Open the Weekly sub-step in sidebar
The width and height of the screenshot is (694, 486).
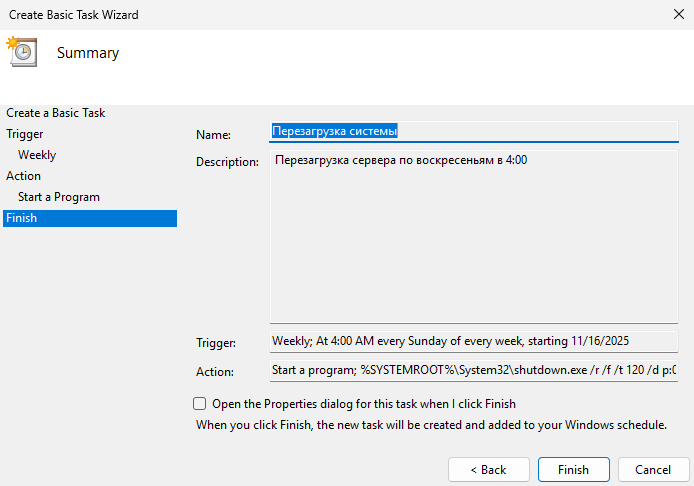click(37, 155)
